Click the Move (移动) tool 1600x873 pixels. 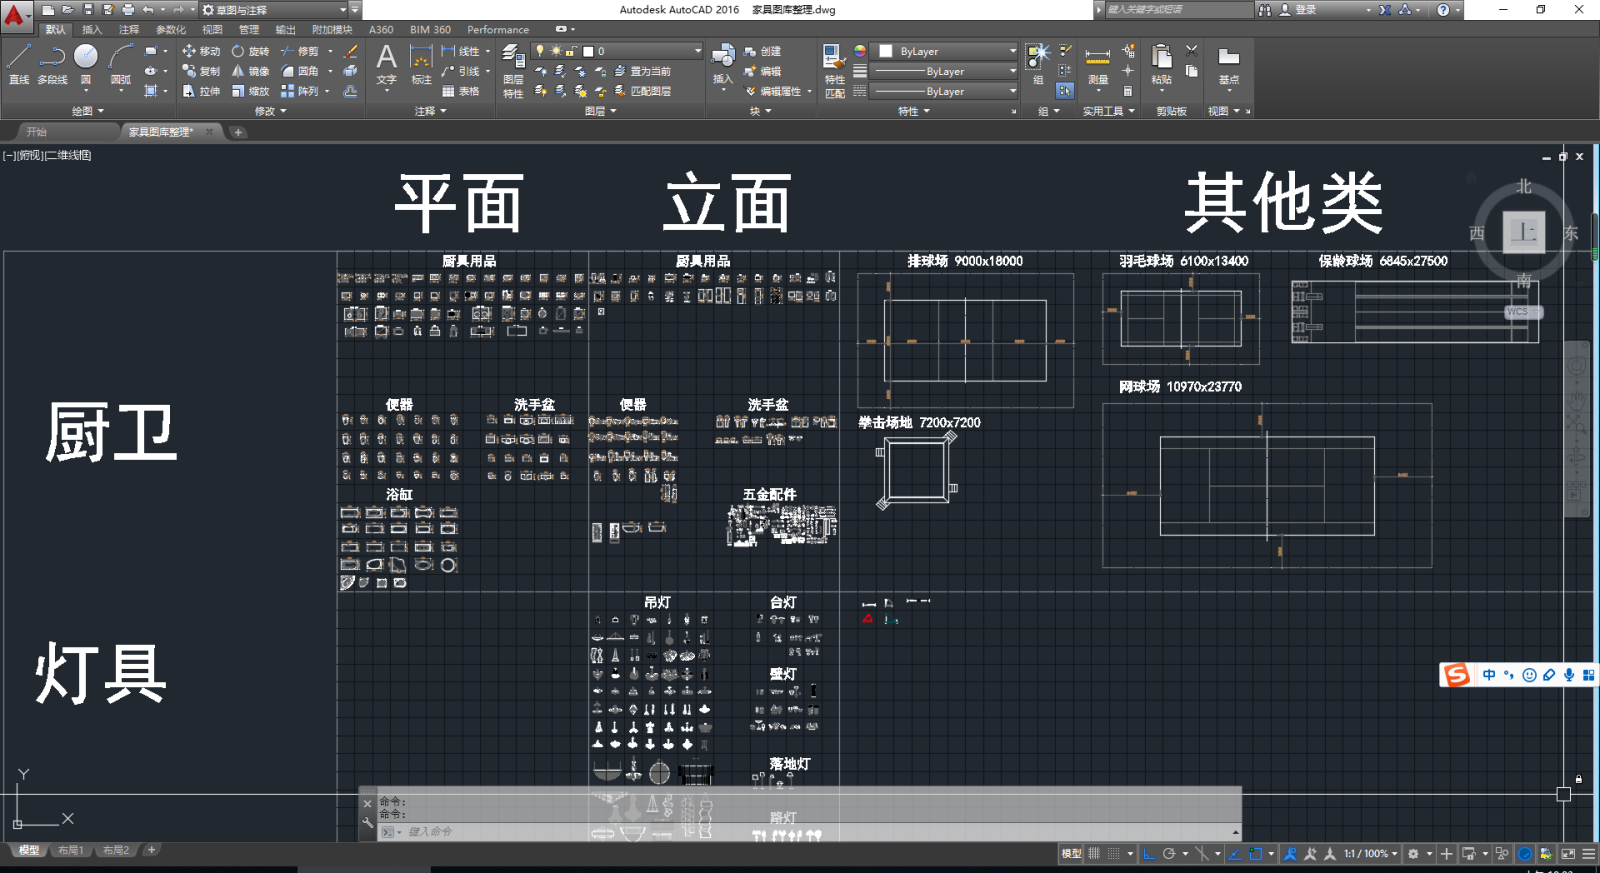[x=201, y=51]
